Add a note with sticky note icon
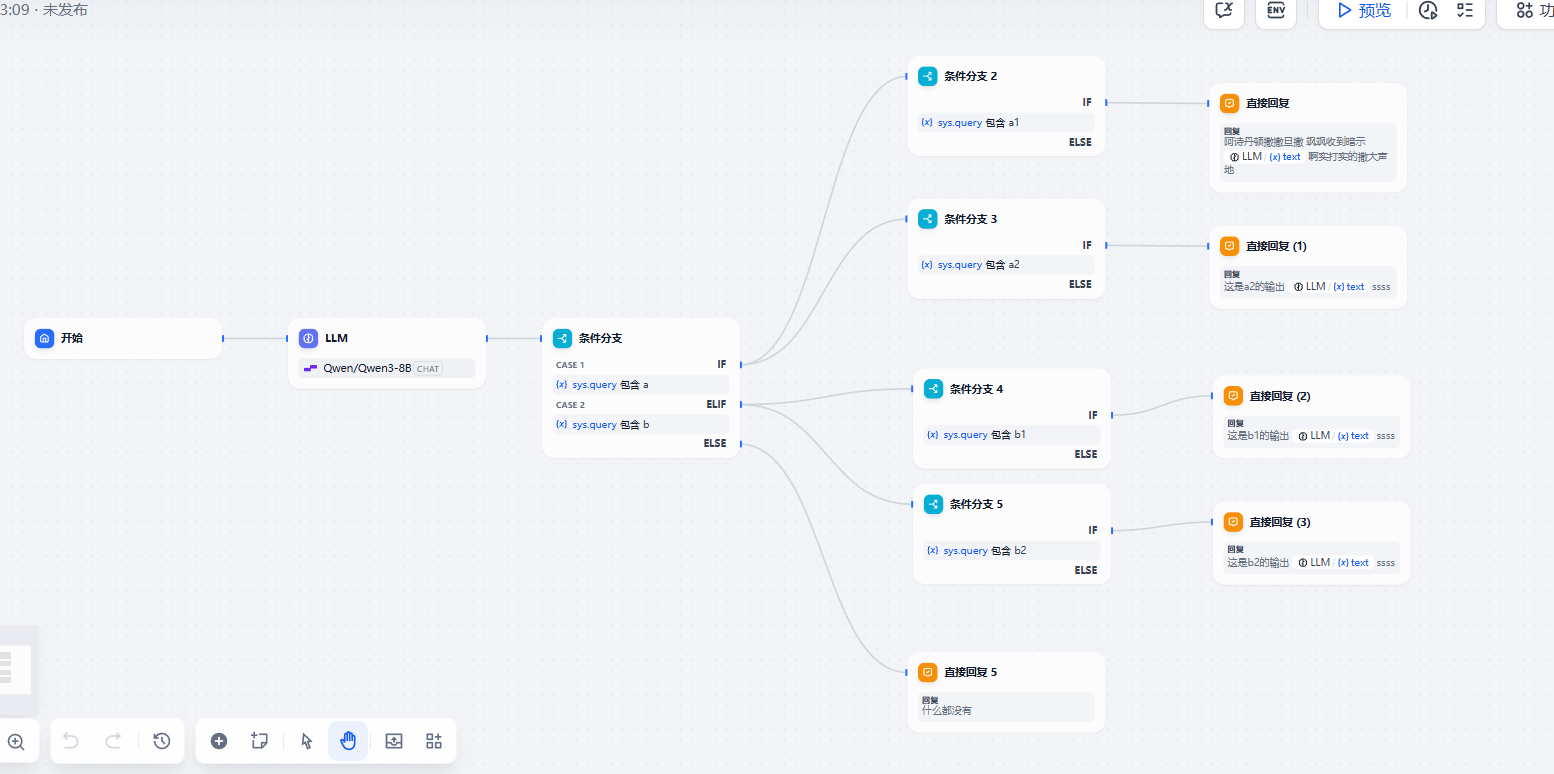 [260, 741]
